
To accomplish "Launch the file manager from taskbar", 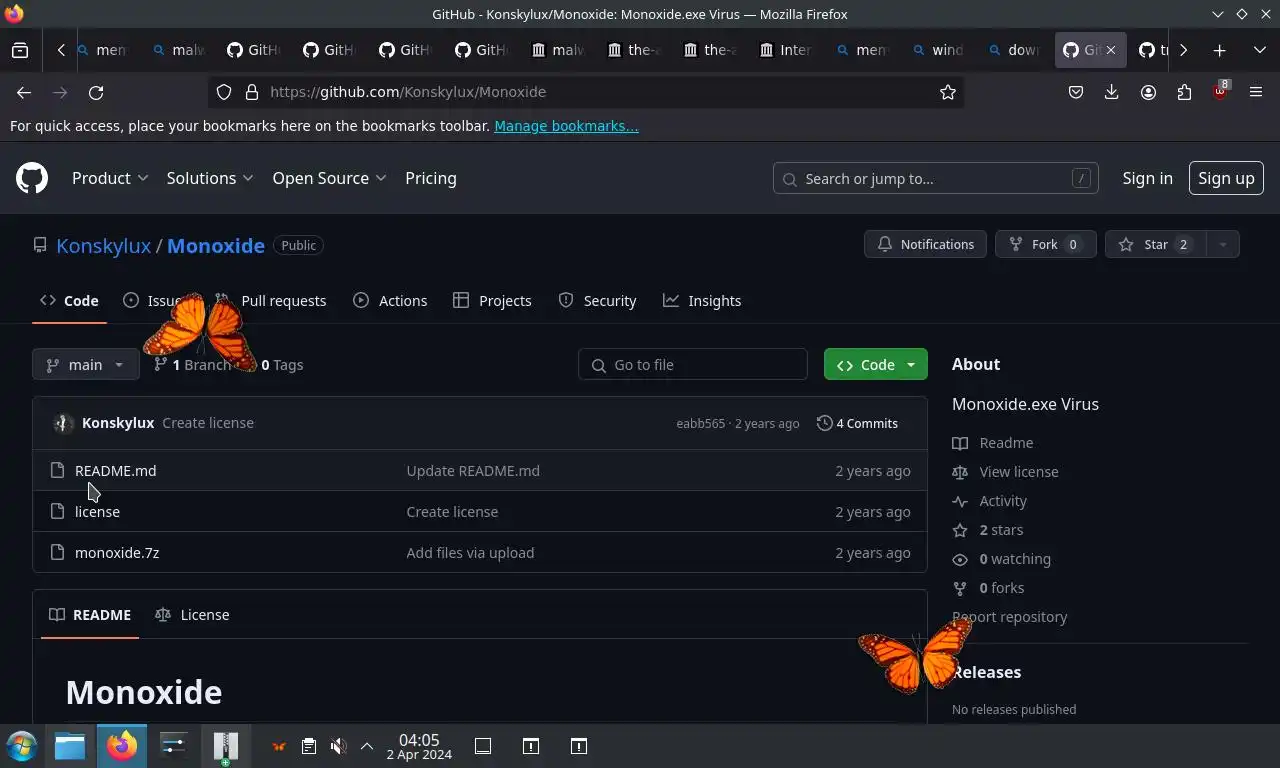I will pyautogui.click(x=70, y=746).
